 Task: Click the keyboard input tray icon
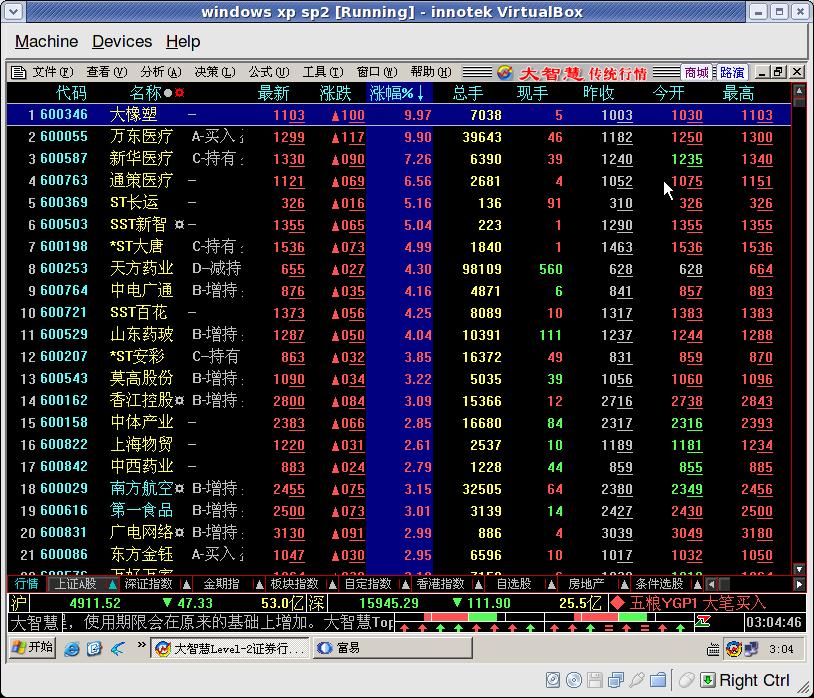point(713,649)
